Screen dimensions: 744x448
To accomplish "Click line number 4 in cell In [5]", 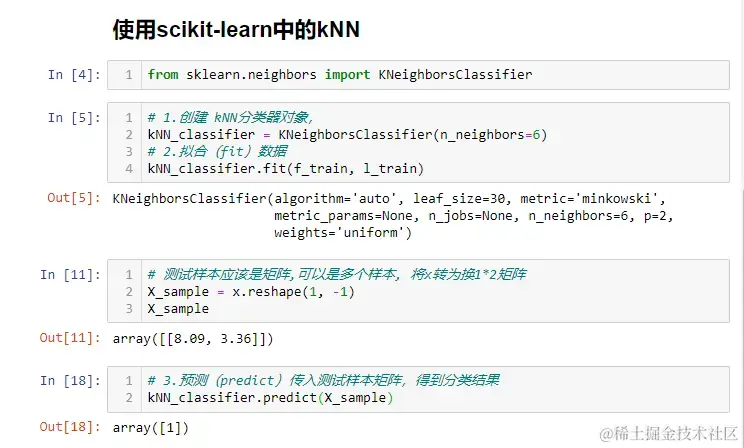I will point(129,168).
